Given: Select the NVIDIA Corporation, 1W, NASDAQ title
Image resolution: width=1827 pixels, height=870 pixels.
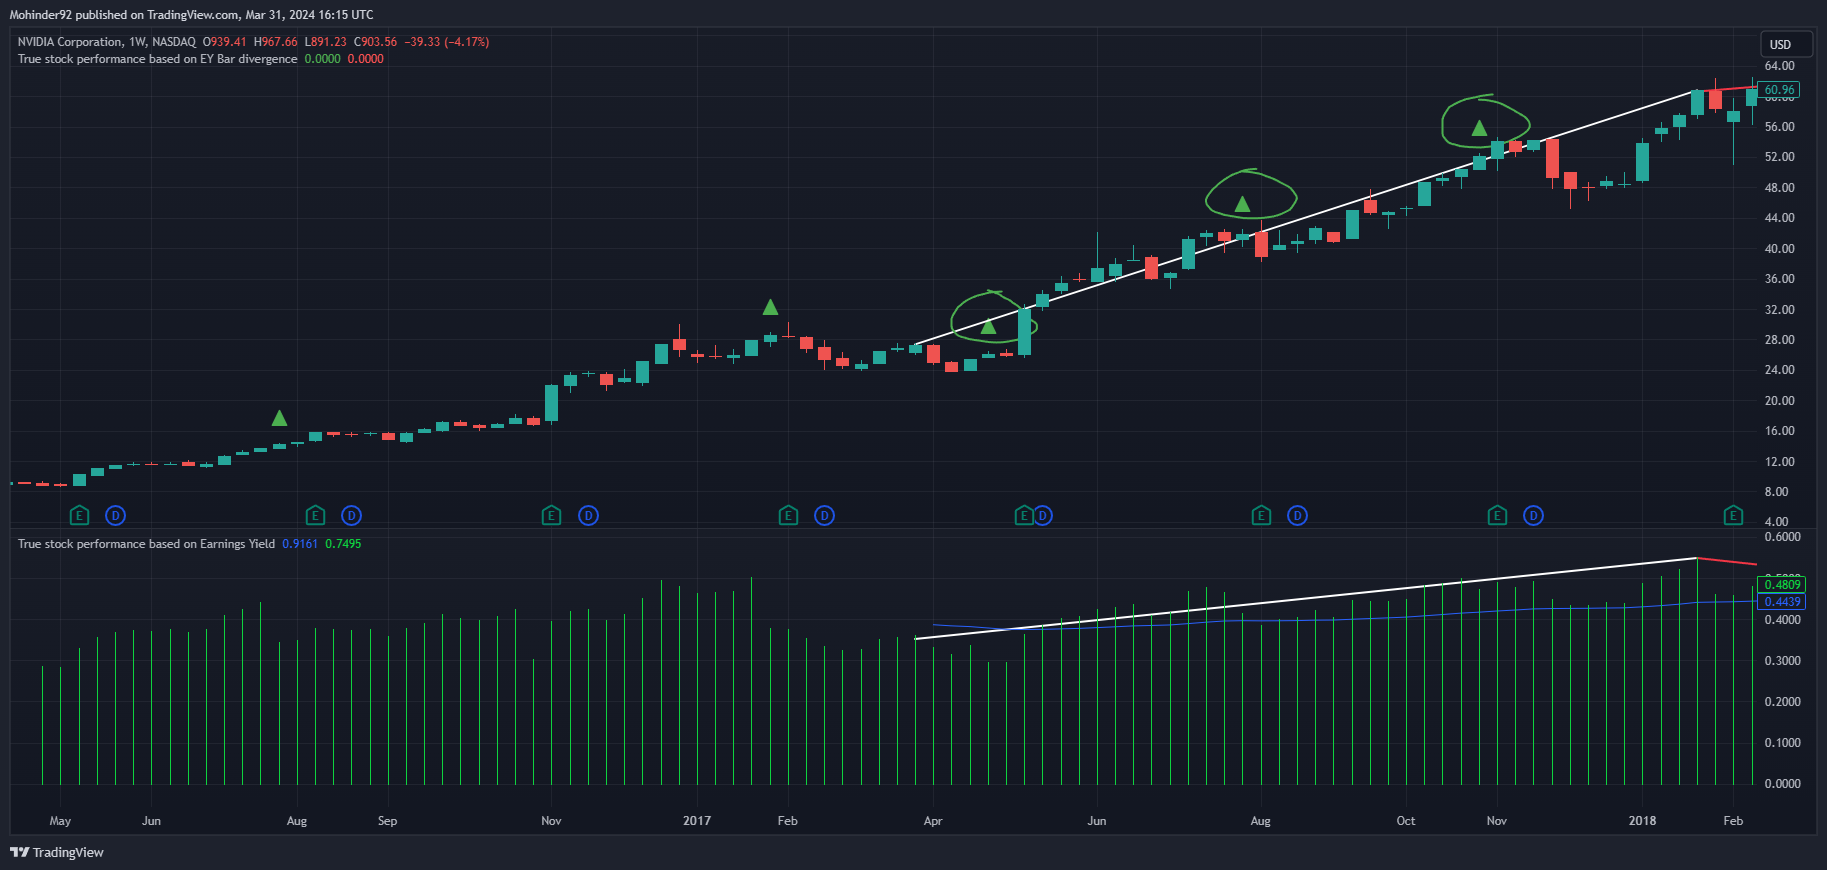Looking at the screenshot, I should pyautogui.click(x=107, y=42).
